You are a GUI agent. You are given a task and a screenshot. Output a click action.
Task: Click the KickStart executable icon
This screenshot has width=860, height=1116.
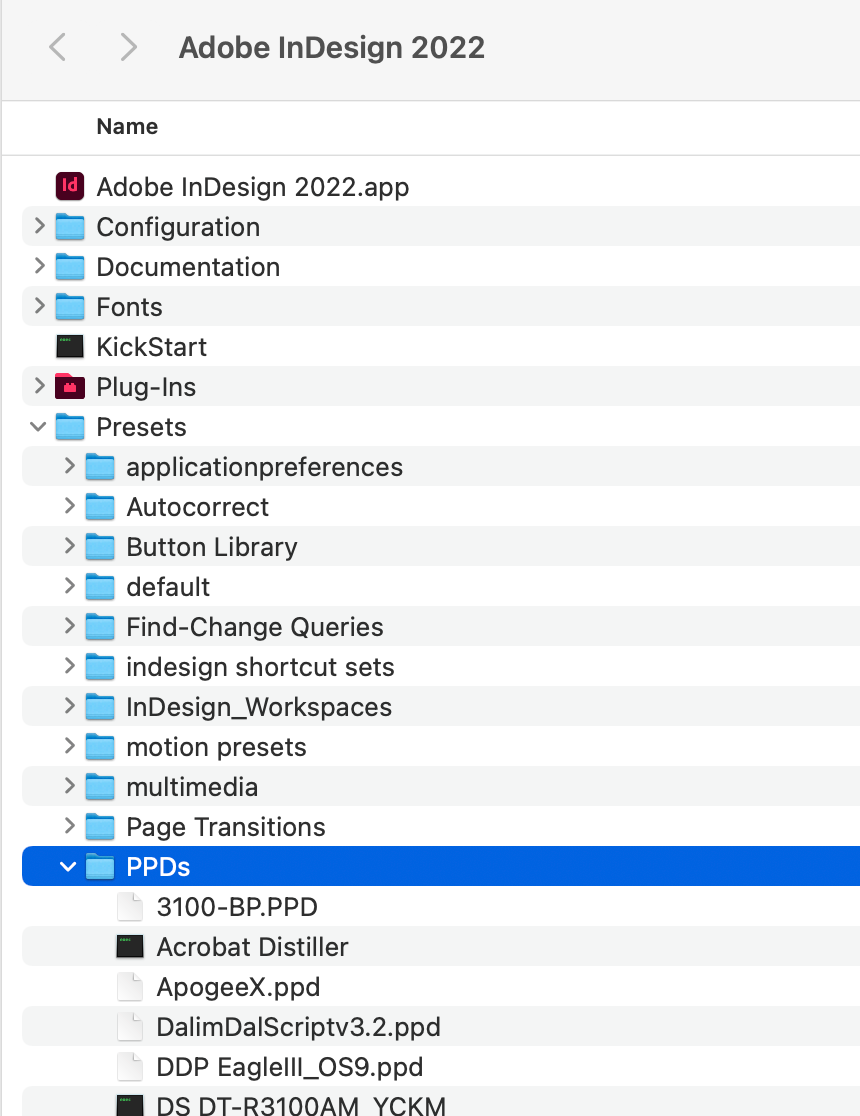[70, 347]
